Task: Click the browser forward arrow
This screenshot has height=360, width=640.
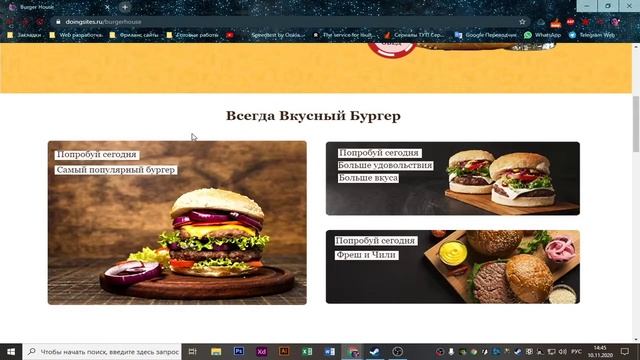Action: click(x=25, y=22)
